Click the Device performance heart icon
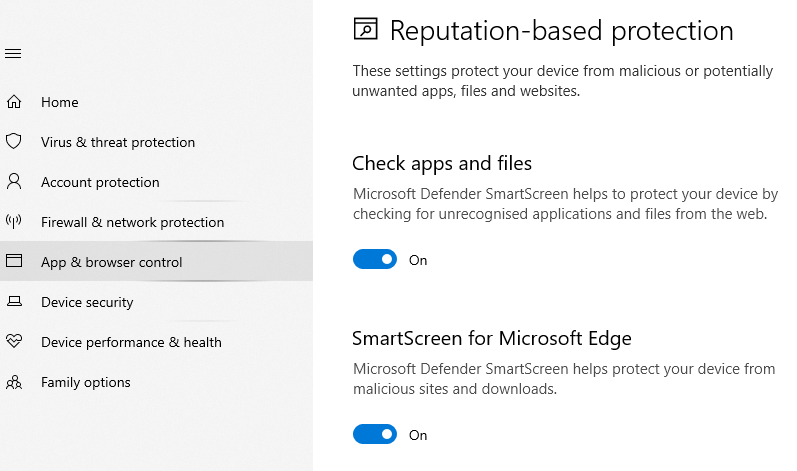The width and height of the screenshot is (797, 471). click(14, 342)
